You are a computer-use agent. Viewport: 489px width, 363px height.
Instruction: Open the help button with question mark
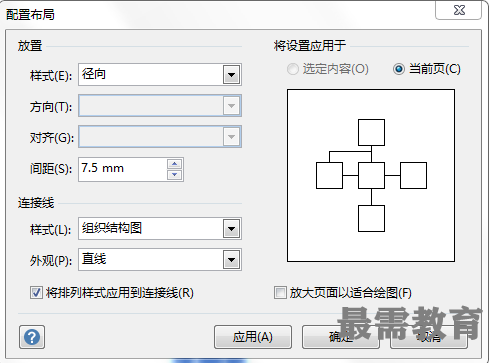pos(32,337)
